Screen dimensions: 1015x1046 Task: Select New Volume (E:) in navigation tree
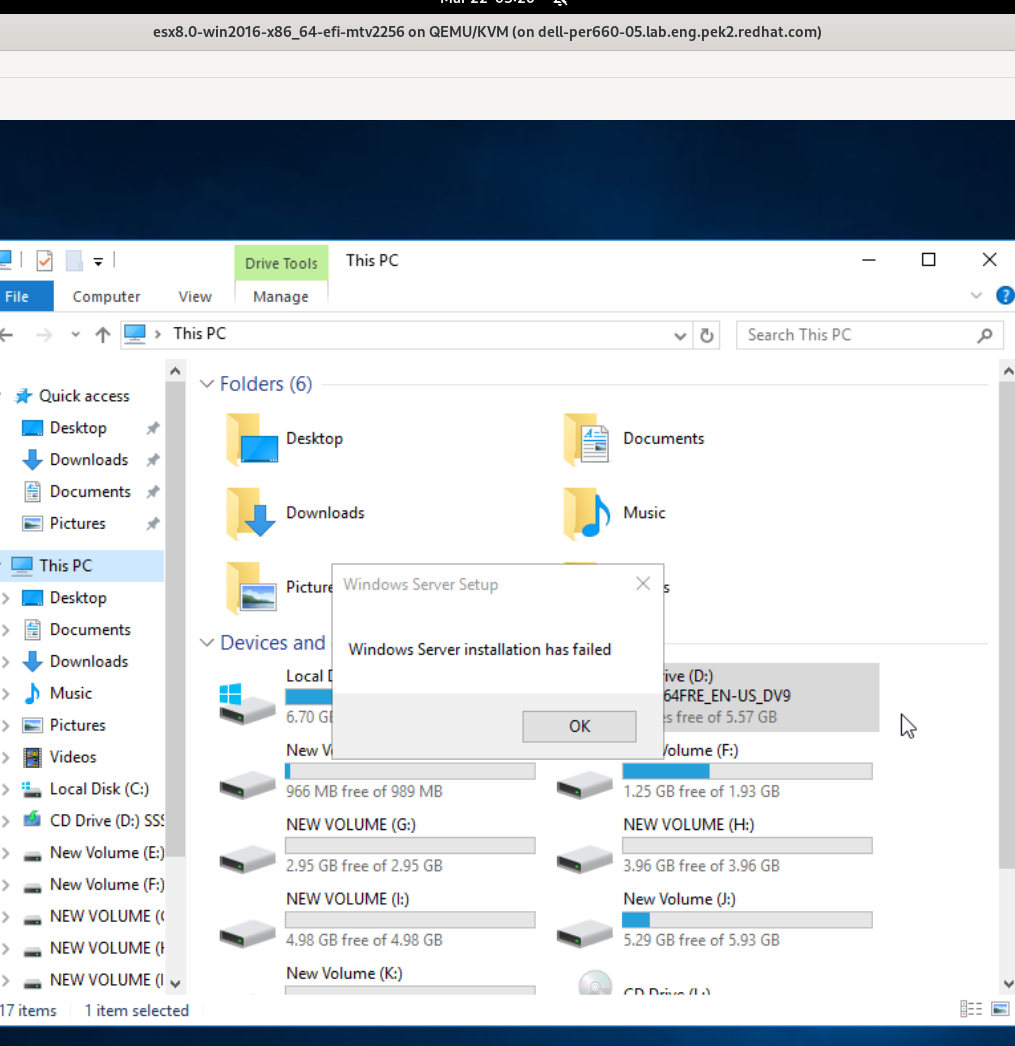pos(107,853)
